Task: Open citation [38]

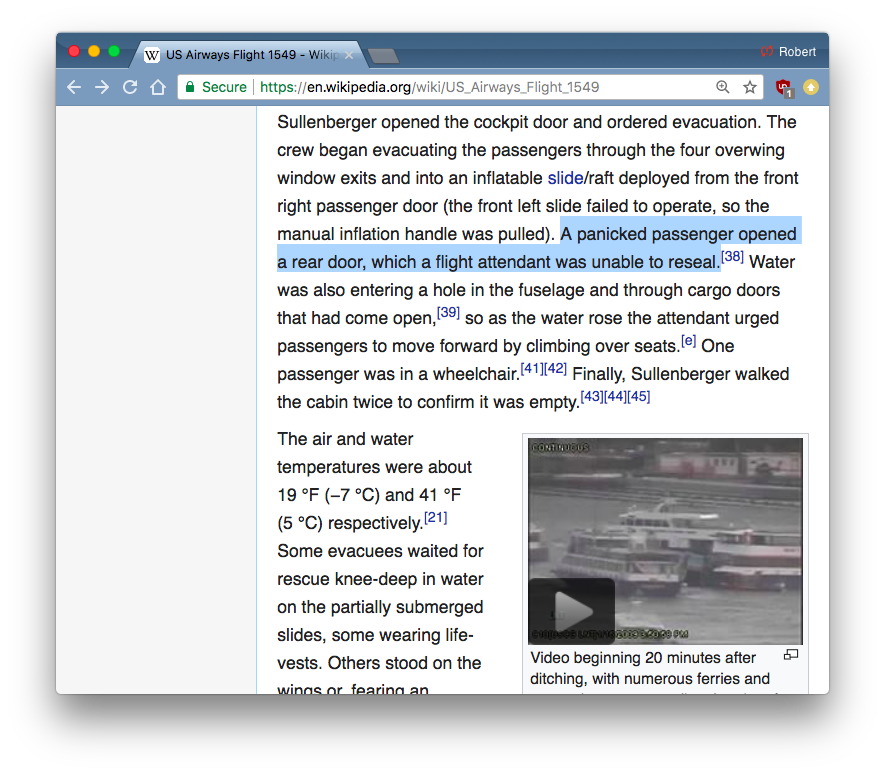Action: click(x=732, y=256)
